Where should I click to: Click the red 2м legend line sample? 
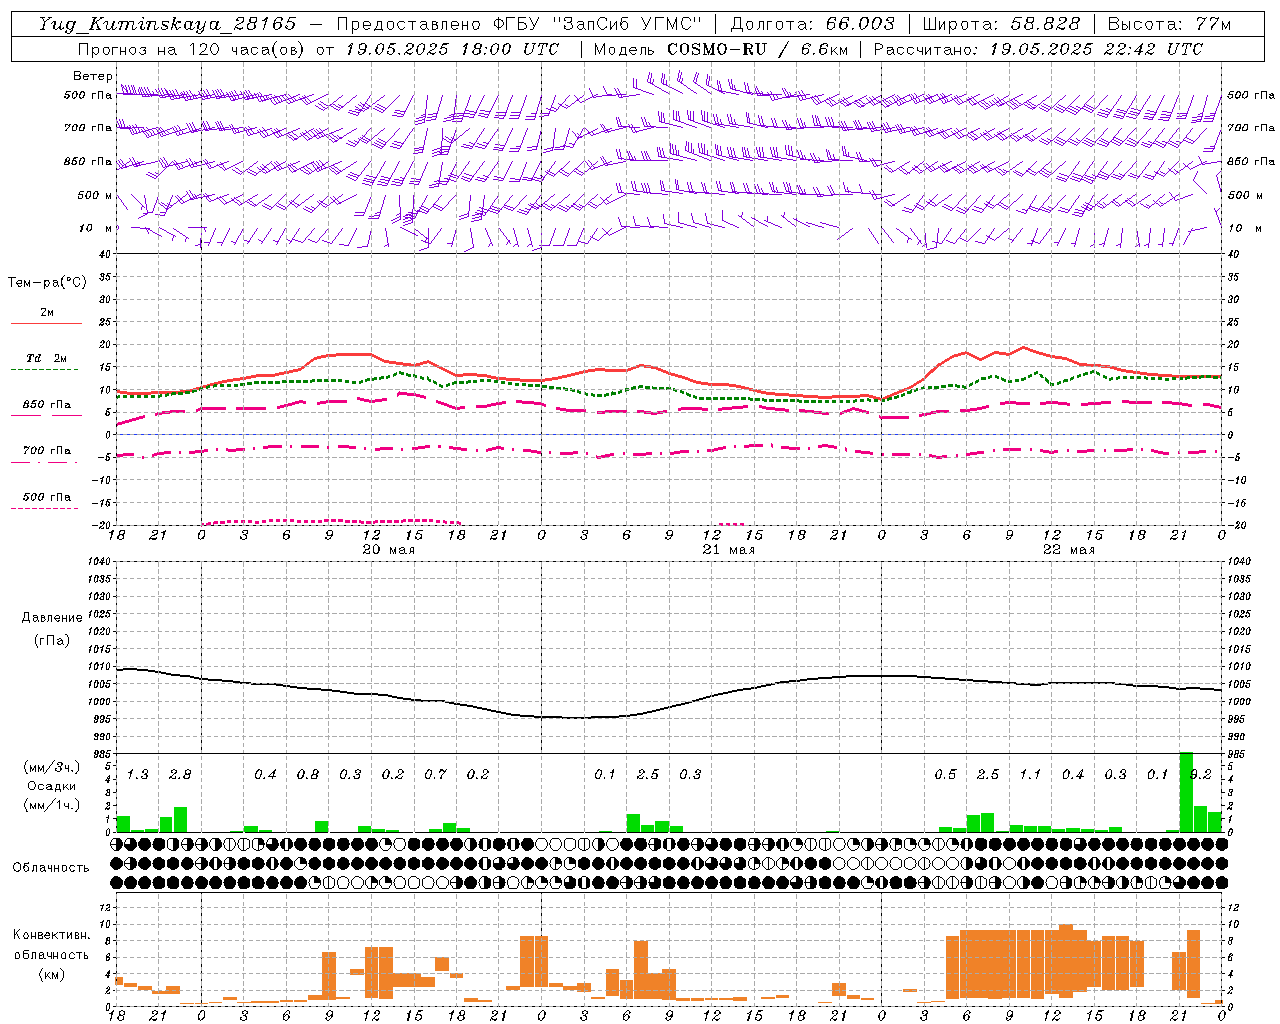click(46, 323)
